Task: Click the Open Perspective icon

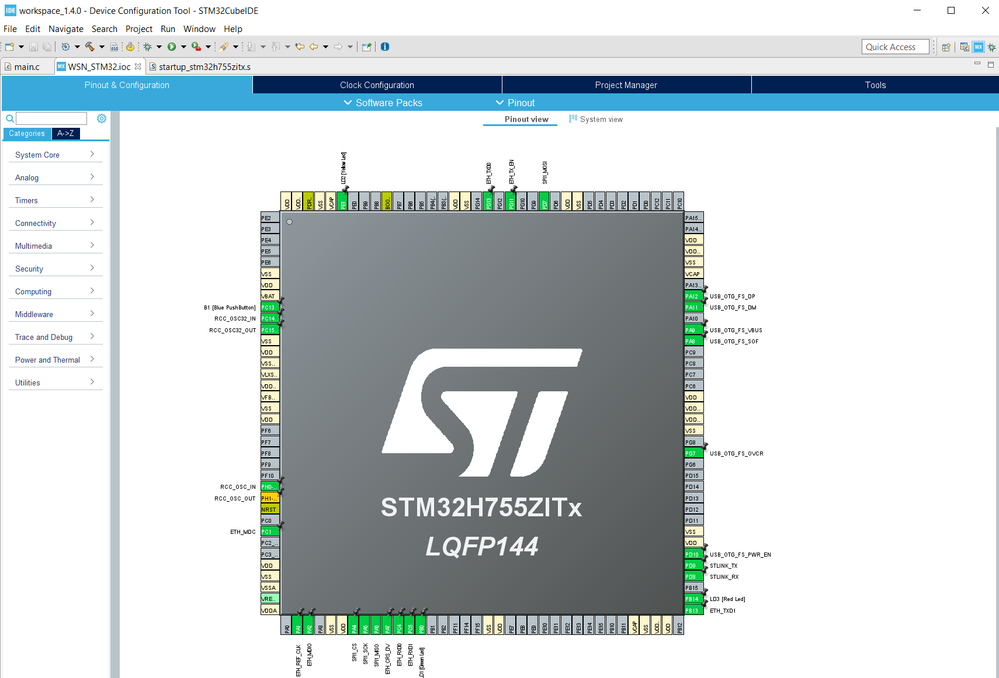Action: coord(946,47)
